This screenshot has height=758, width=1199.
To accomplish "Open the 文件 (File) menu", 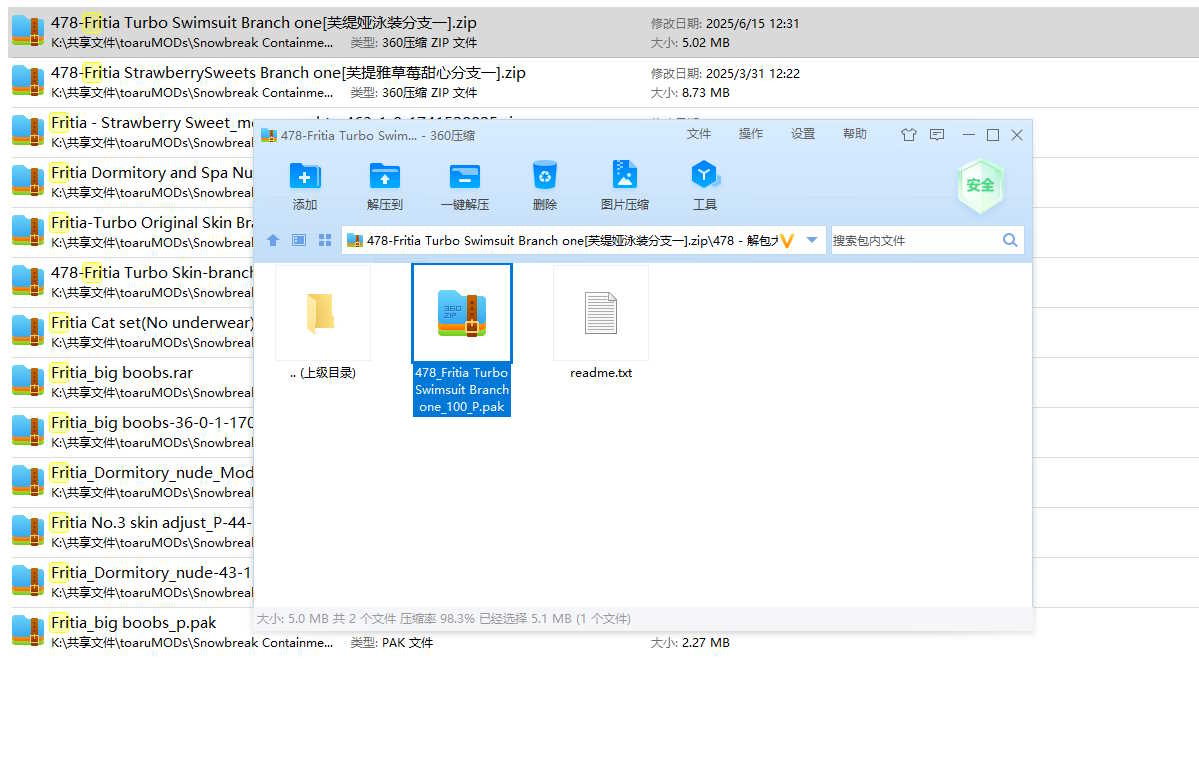I will [x=699, y=135].
